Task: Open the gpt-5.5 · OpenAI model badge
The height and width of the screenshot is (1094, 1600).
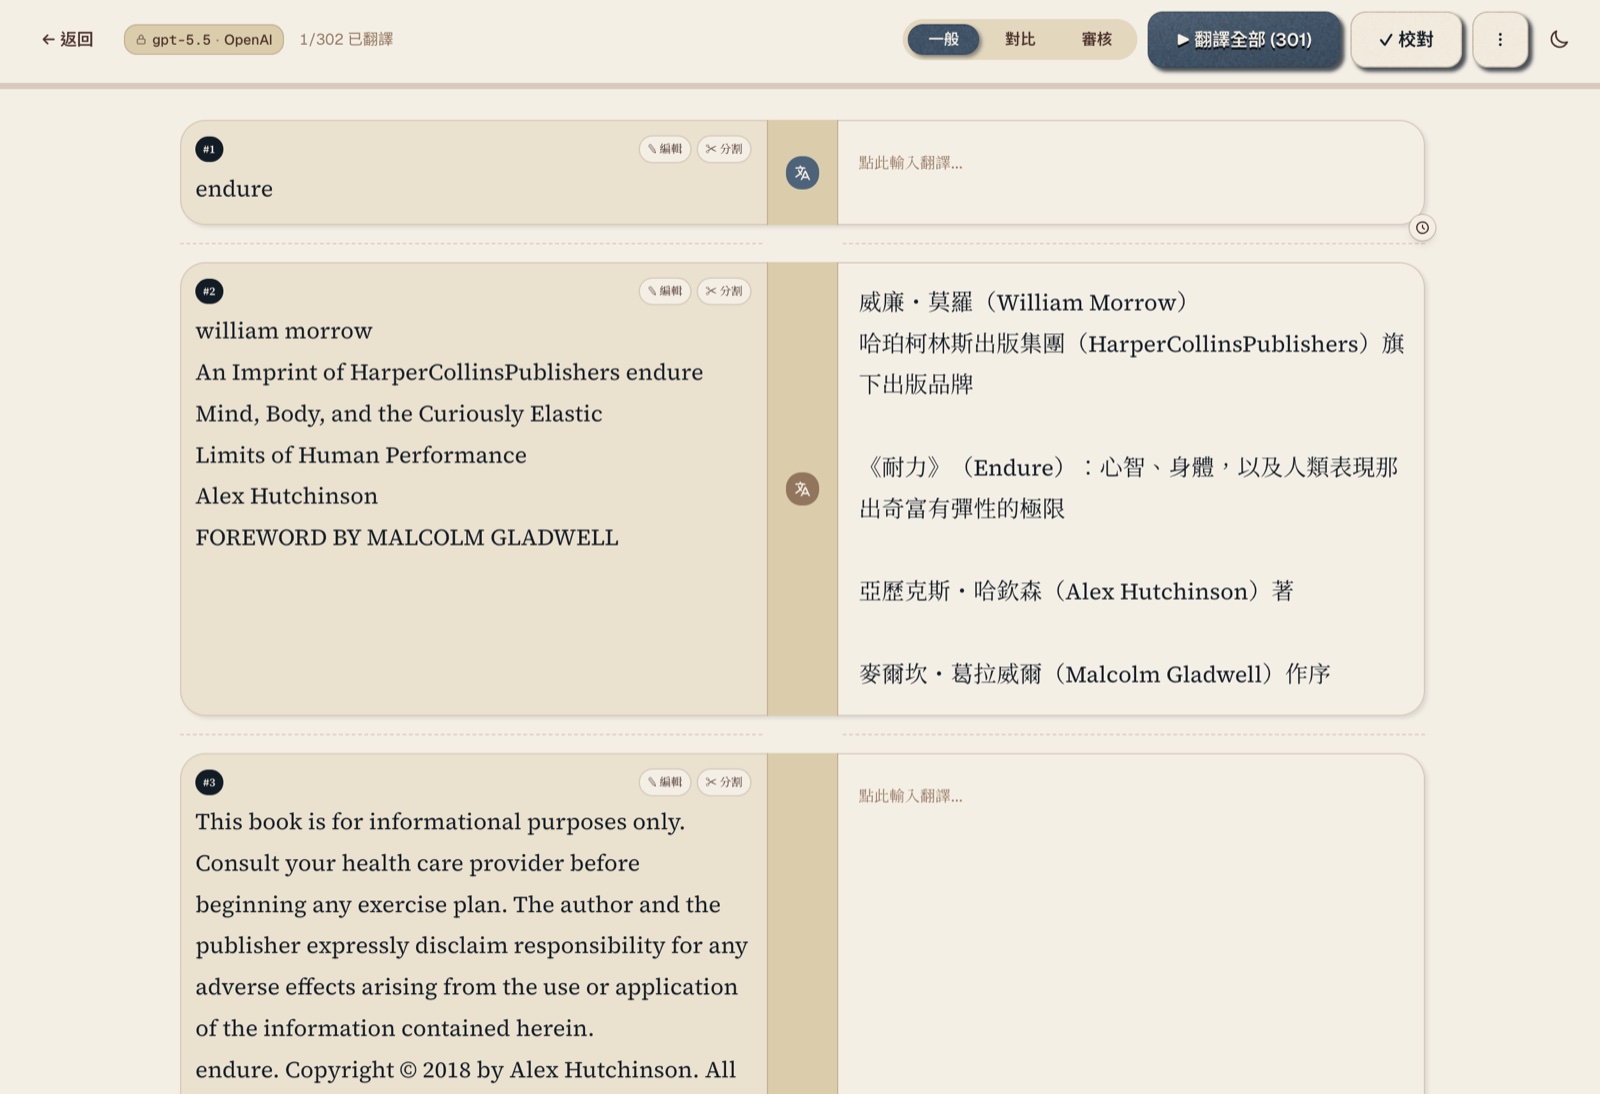Action: pyautogui.click(x=204, y=40)
